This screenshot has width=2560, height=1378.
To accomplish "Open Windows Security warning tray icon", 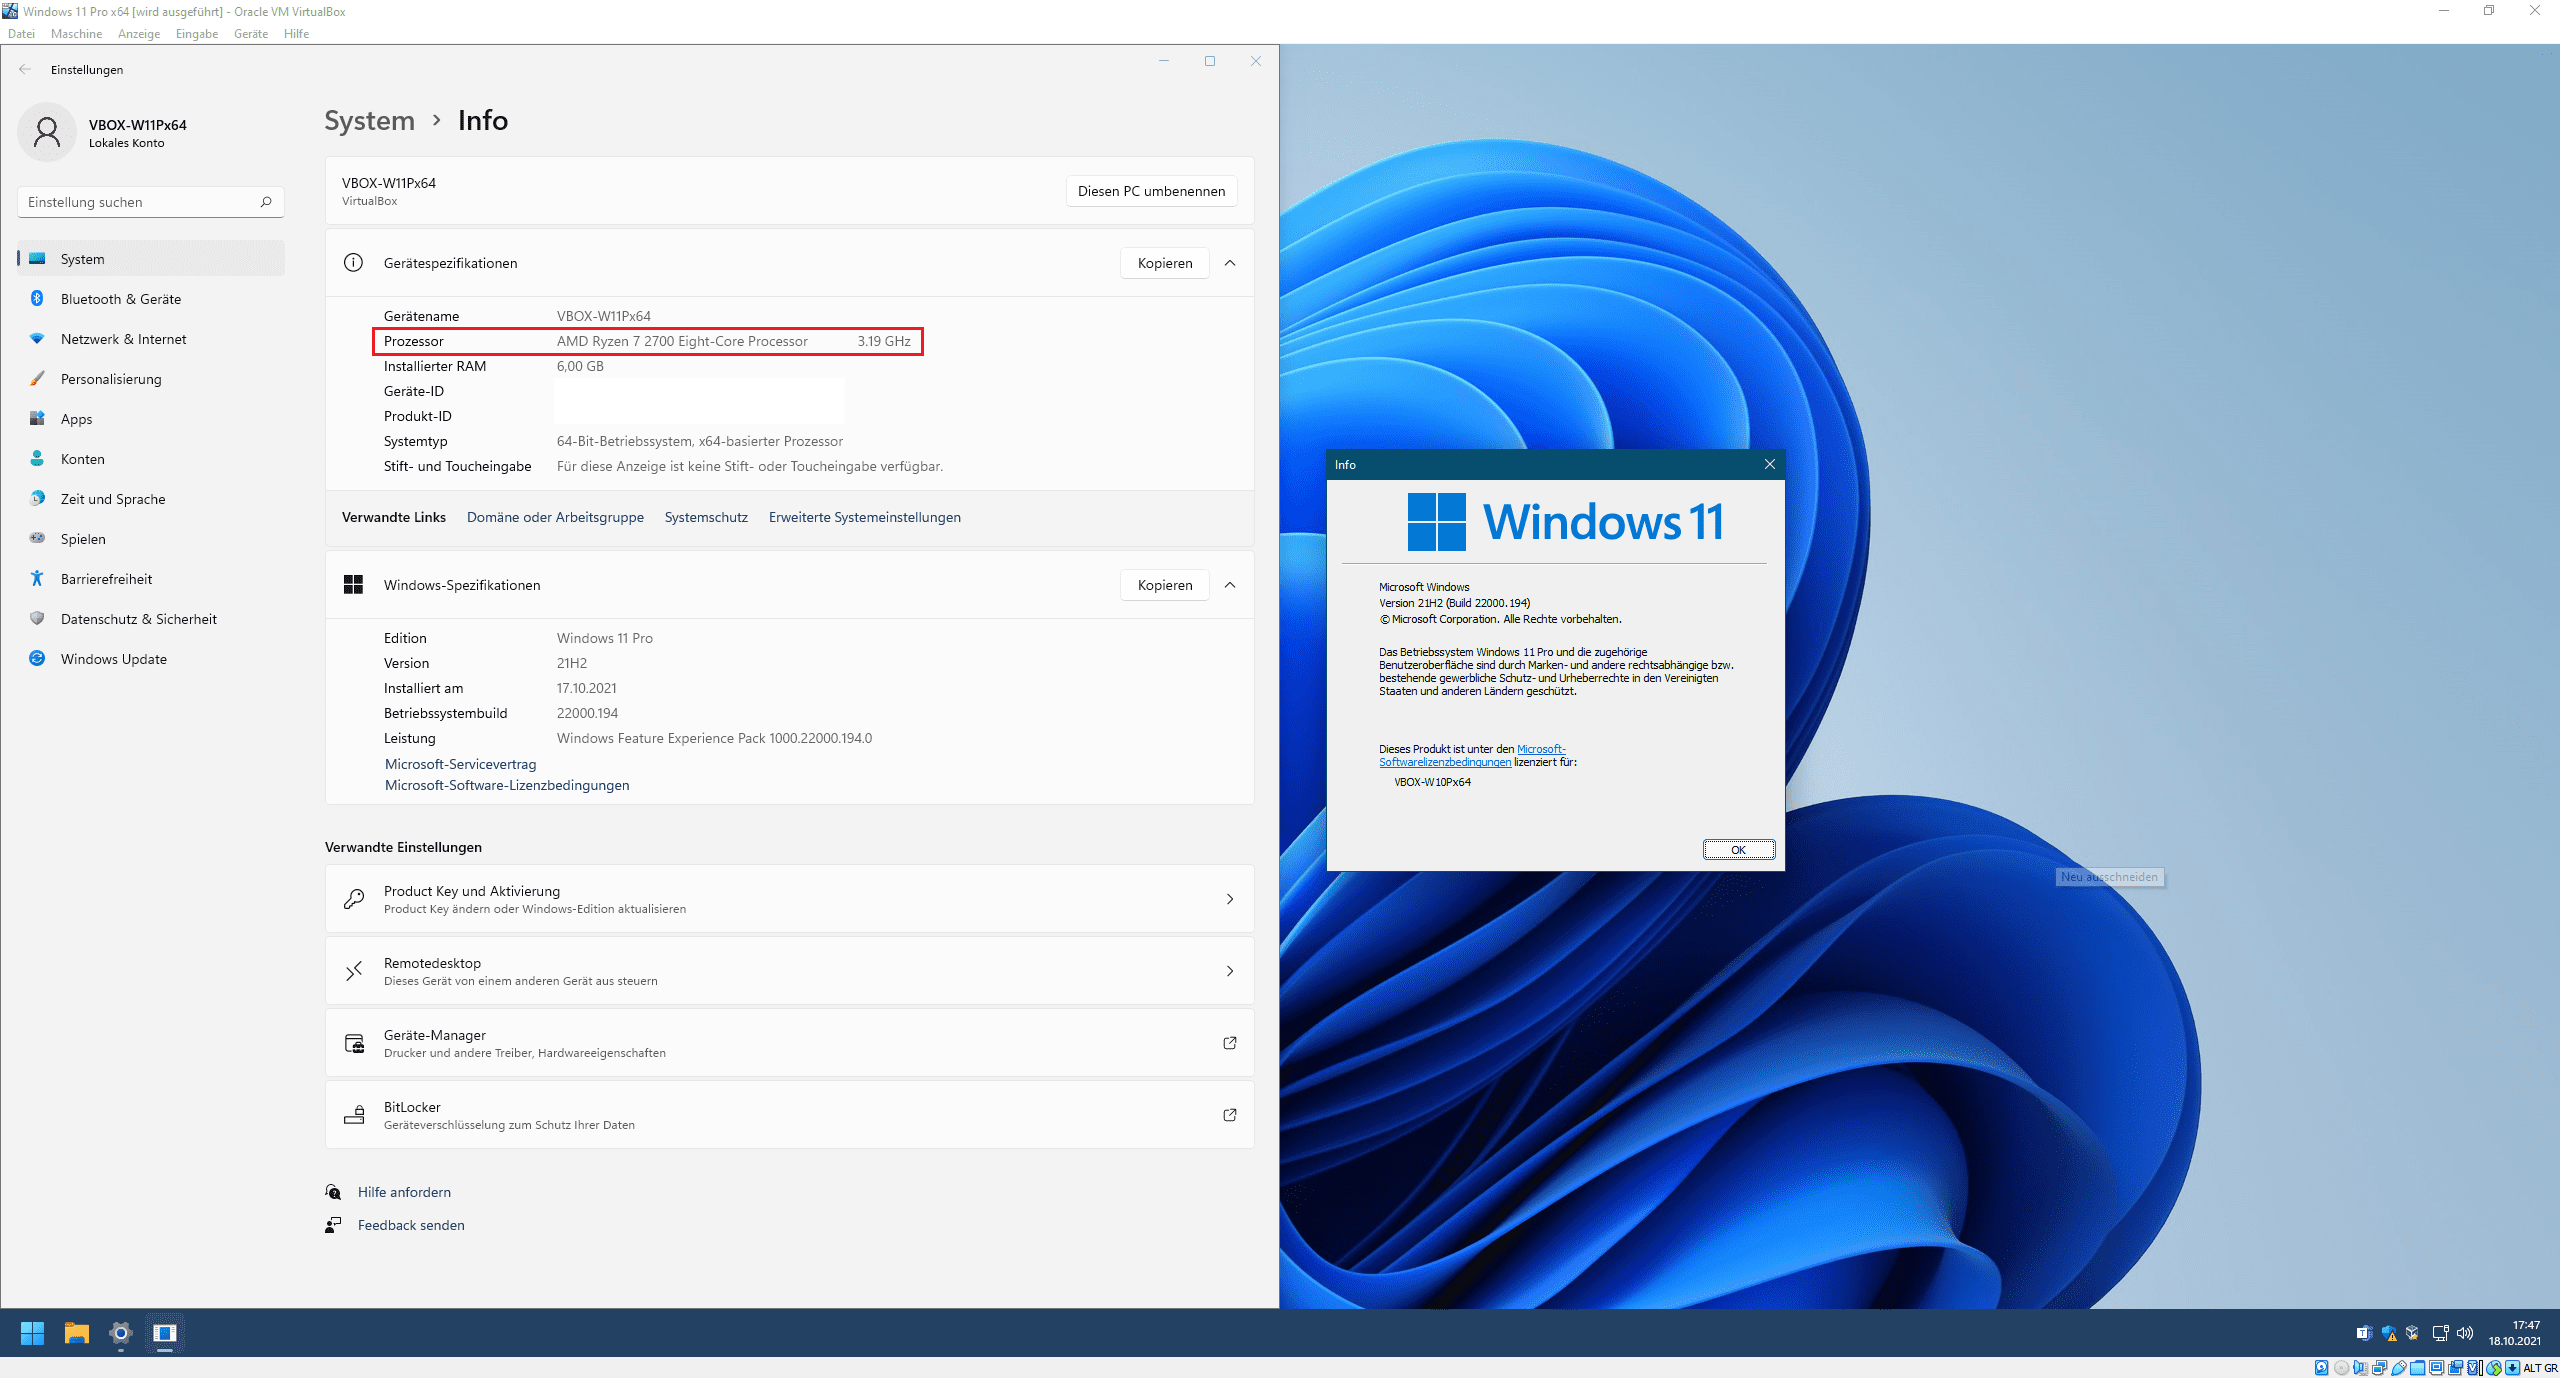I will (x=2389, y=1333).
